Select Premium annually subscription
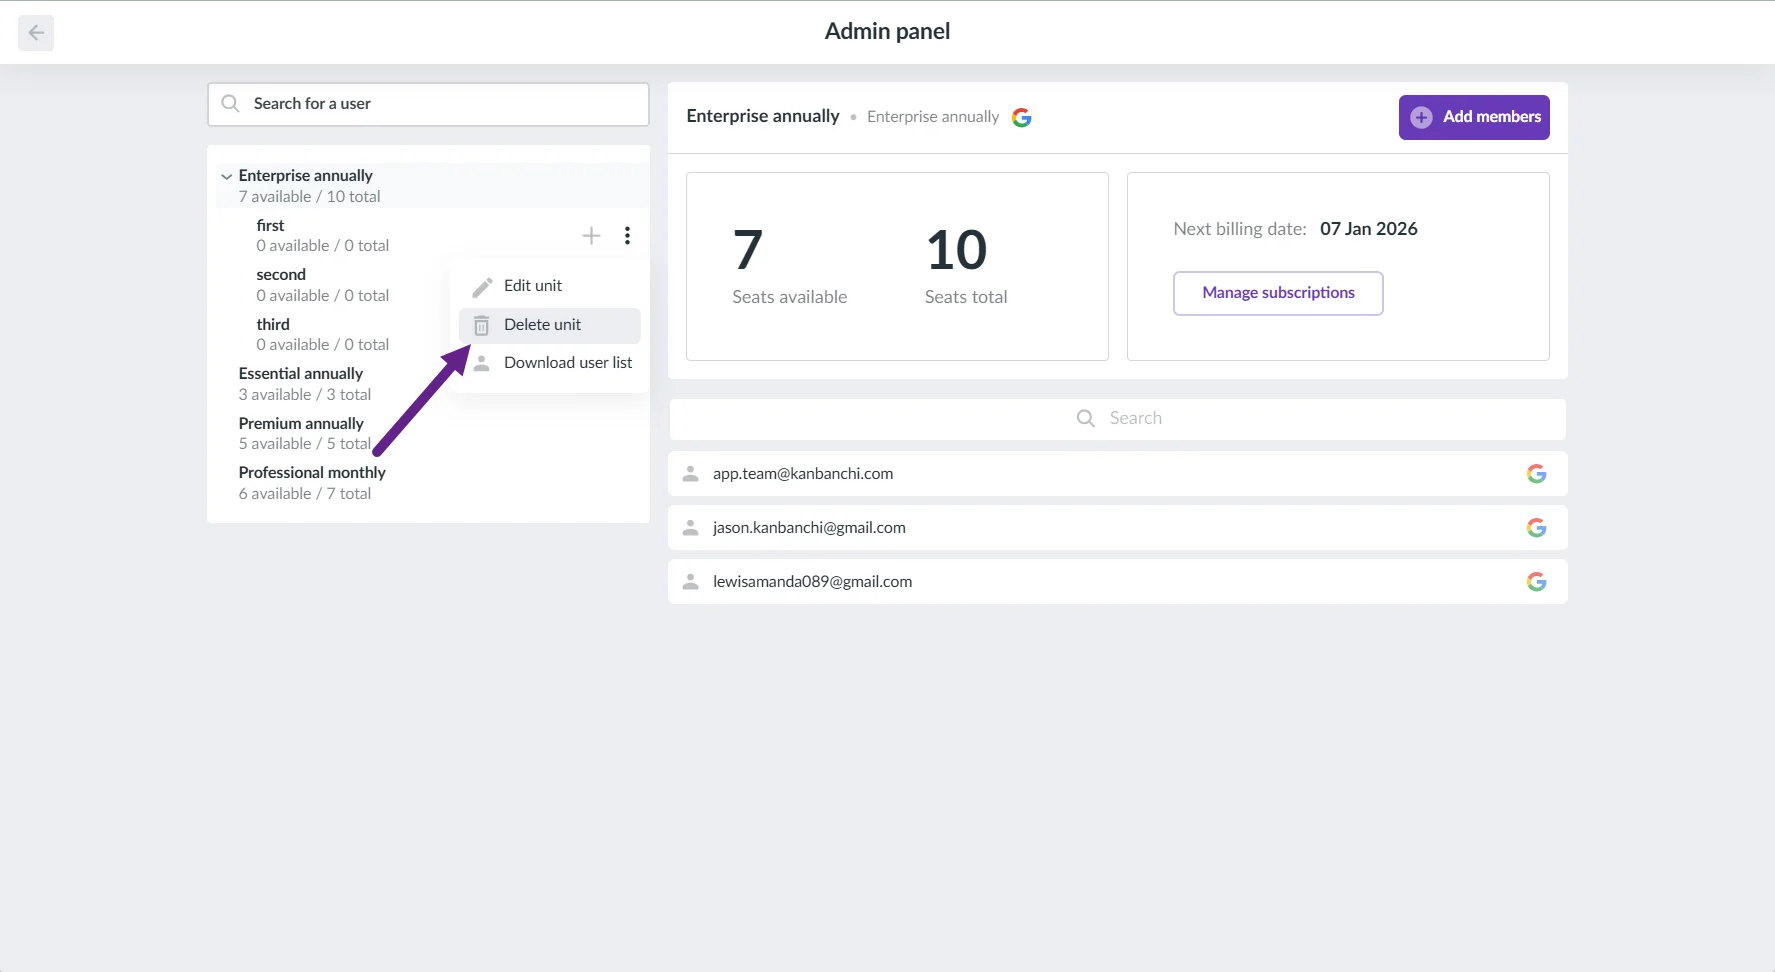Image resolution: width=1775 pixels, height=972 pixels. [301, 424]
